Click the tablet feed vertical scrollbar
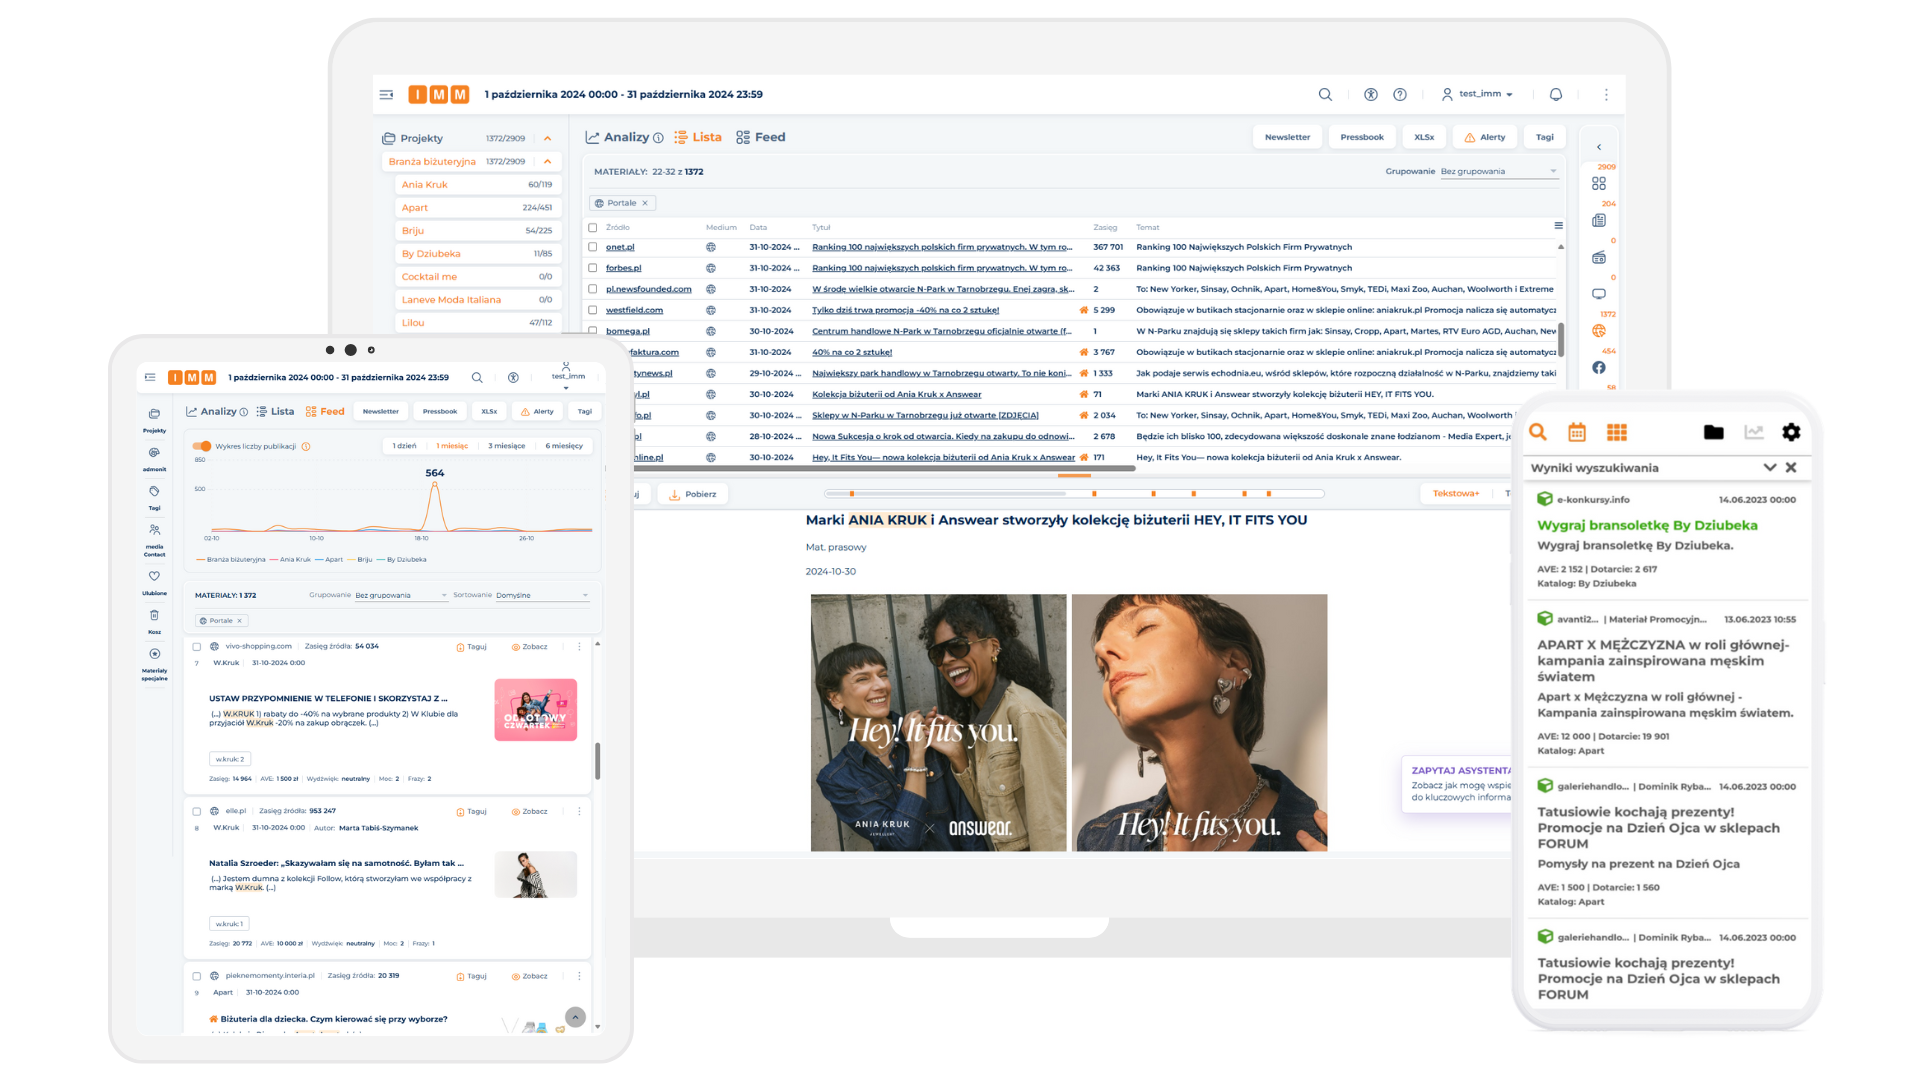The height and width of the screenshot is (1080, 1920). coord(597,761)
